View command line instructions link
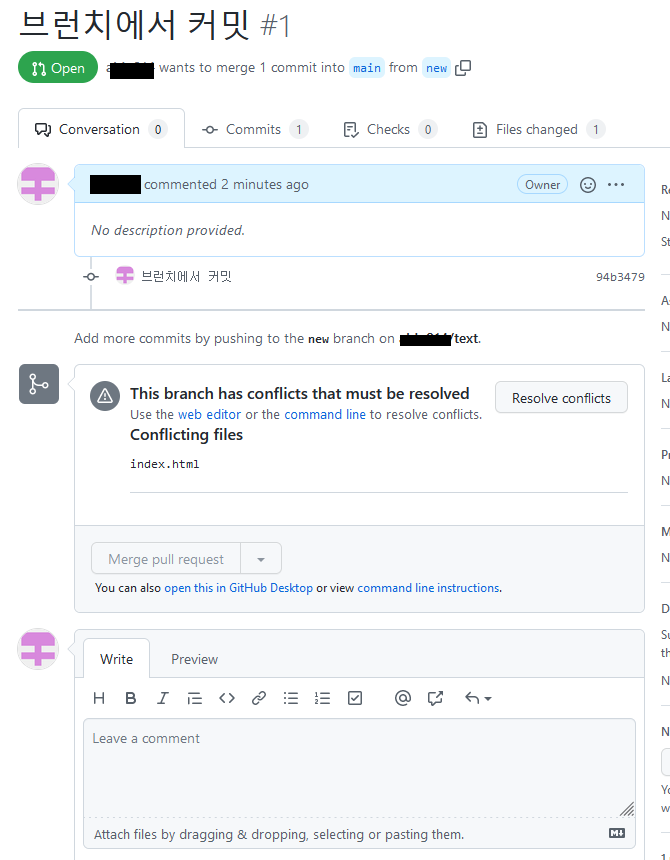The width and height of the screenshot is (670, 860). [x=428, y=588]
